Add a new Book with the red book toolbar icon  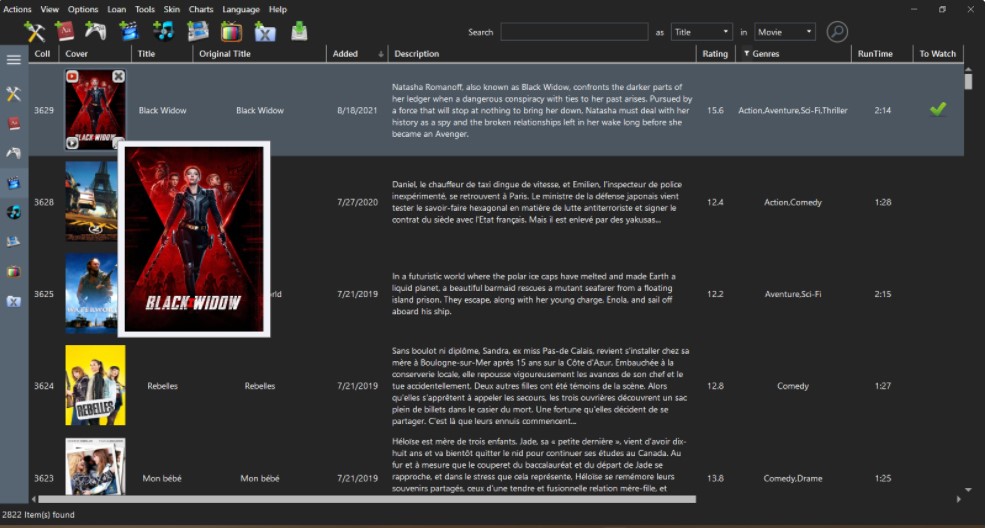(x=65, y=31)
